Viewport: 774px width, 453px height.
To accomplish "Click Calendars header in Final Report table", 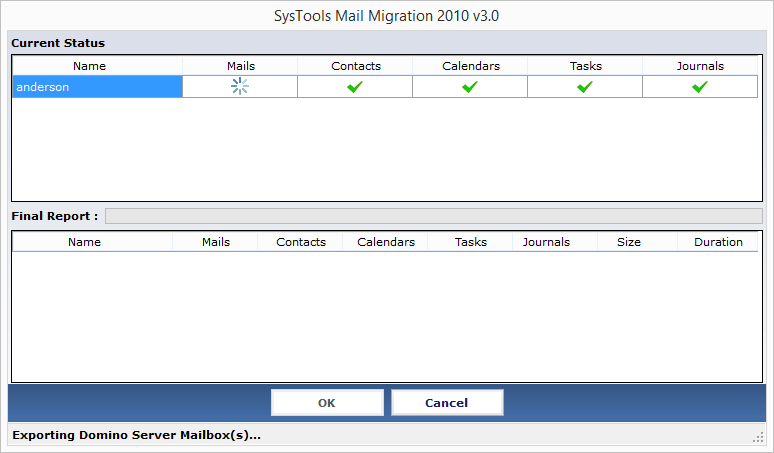I will tap(385, 242).
